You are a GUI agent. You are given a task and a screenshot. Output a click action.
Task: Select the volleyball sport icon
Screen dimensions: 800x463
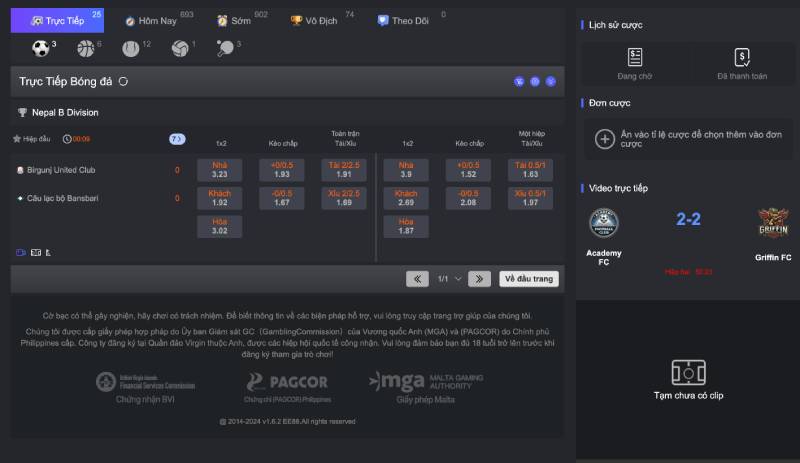point(179,48)
